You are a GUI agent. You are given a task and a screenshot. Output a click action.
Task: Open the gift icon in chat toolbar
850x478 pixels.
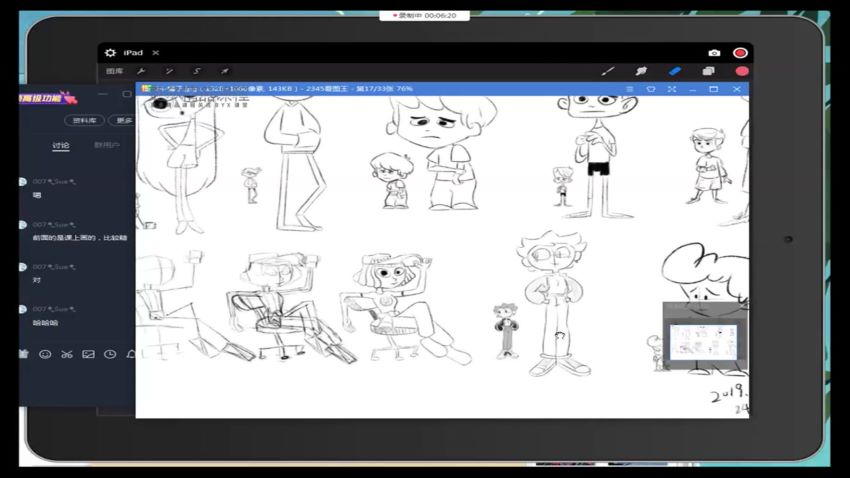coord(23,354)
